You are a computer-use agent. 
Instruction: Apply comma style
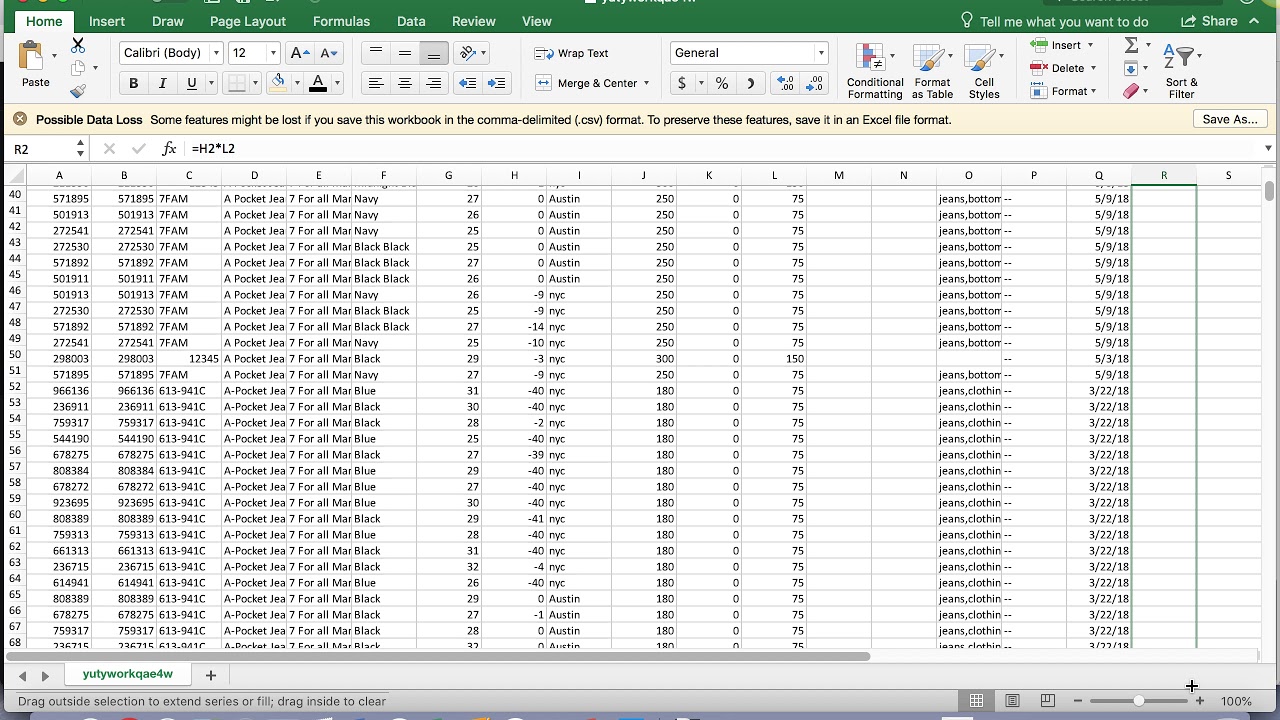tap(750, 83)
